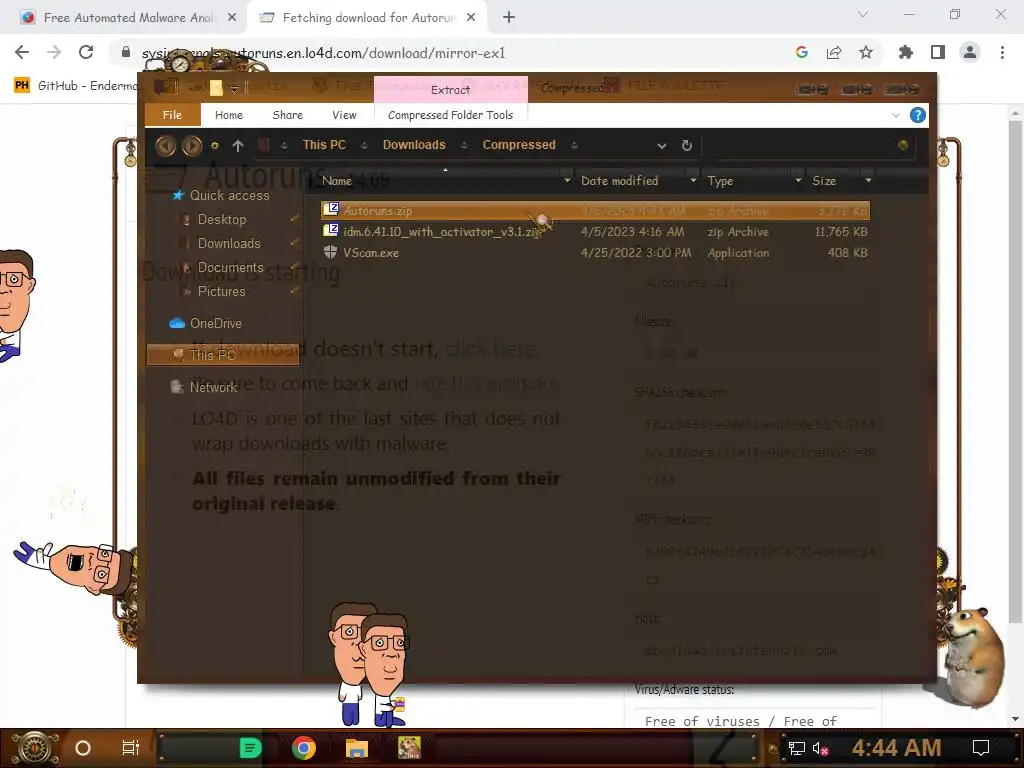Select Desktop in the navigation pane
This screenshot has height=768, width=1024.
222,219
